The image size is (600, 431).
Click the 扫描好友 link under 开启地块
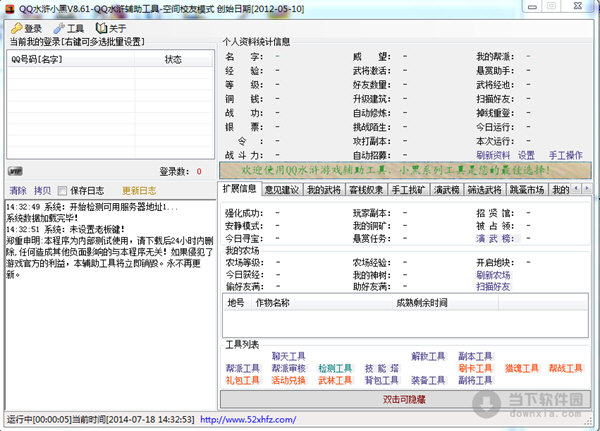coord(493,287)
